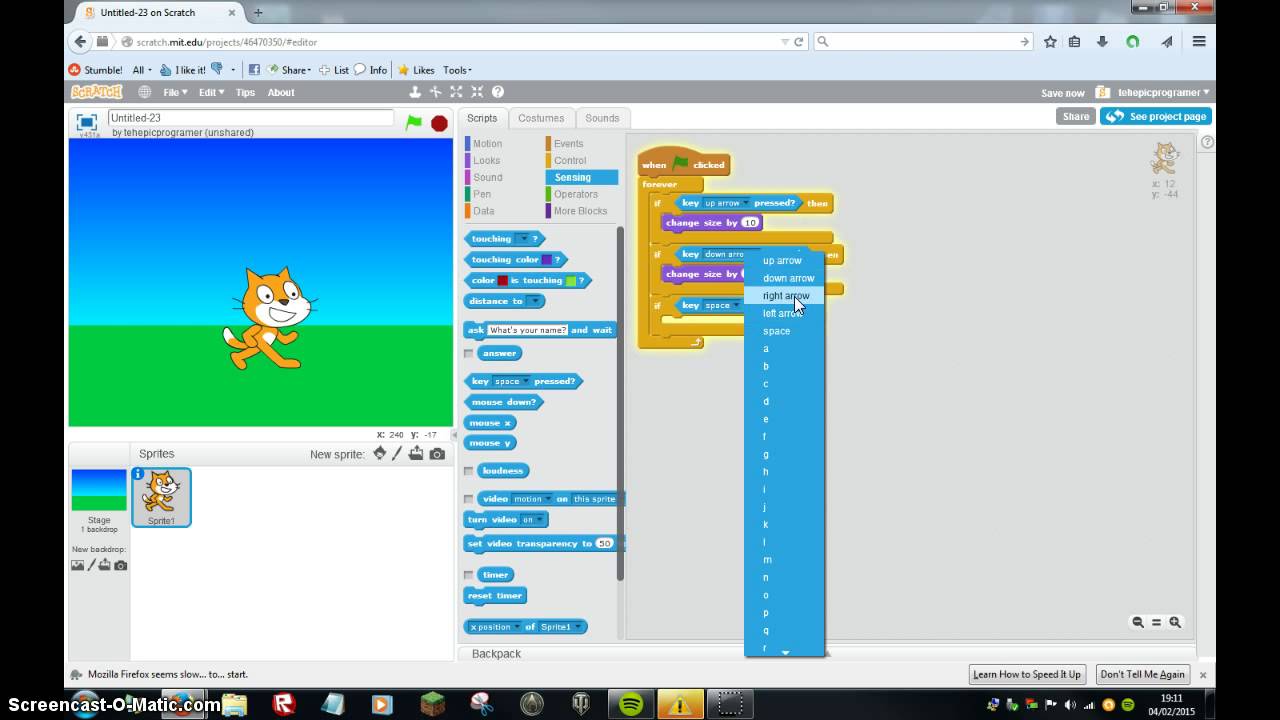Open Minecraft from the taskbar

click(432, 704)
